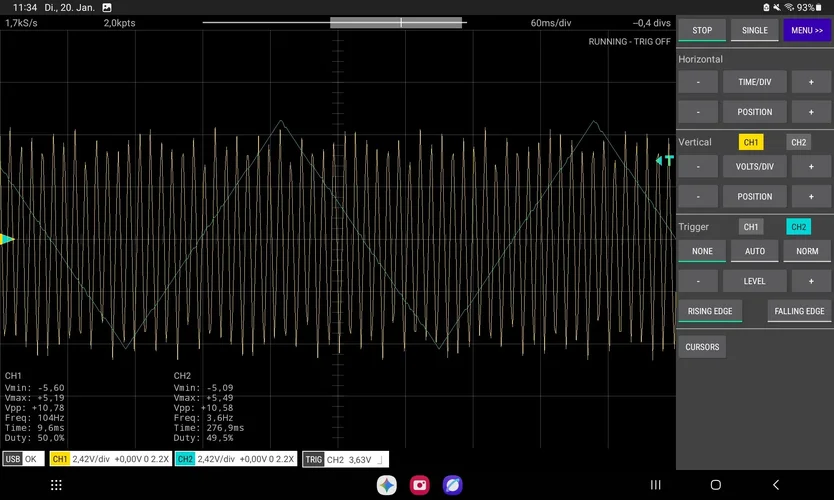Decrease trigger LEVEL with minus

698,281
